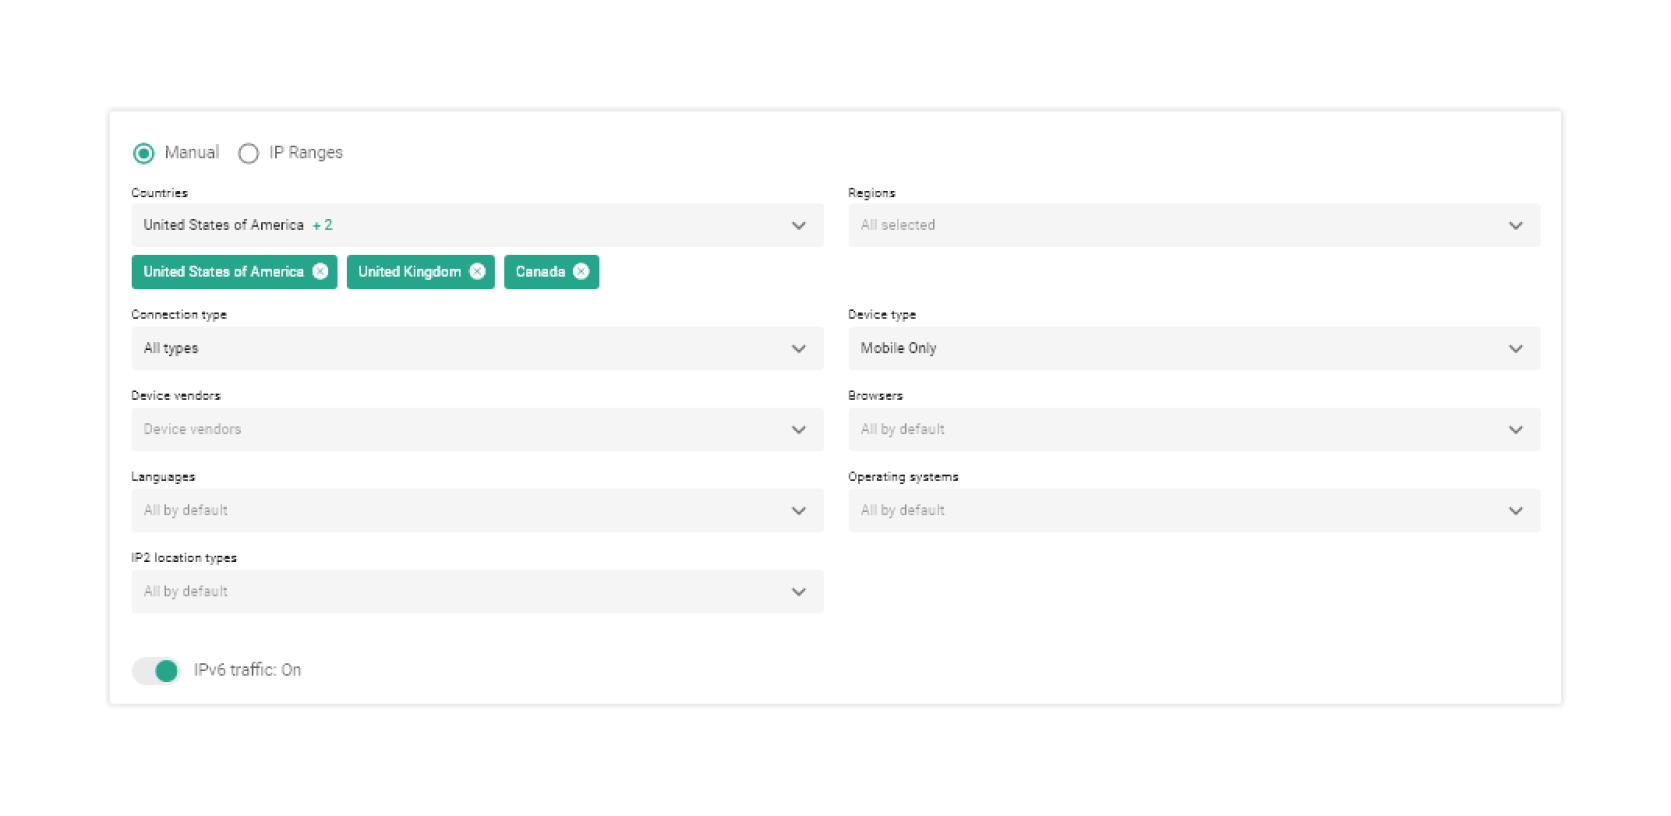Open Device type dropdown showing Mobile Only
This screenshot has height=816, width=1671.
(1193, 349)
